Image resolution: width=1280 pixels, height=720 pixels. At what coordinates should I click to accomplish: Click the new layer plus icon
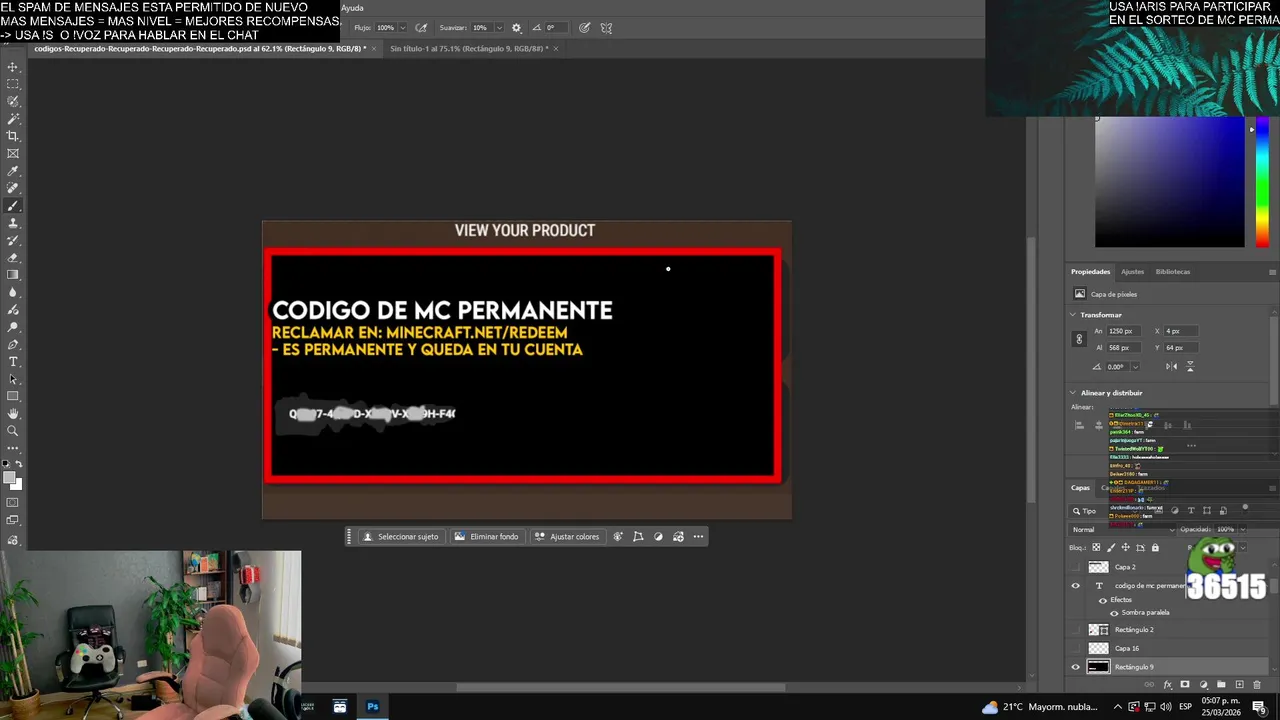[1239, 685]
